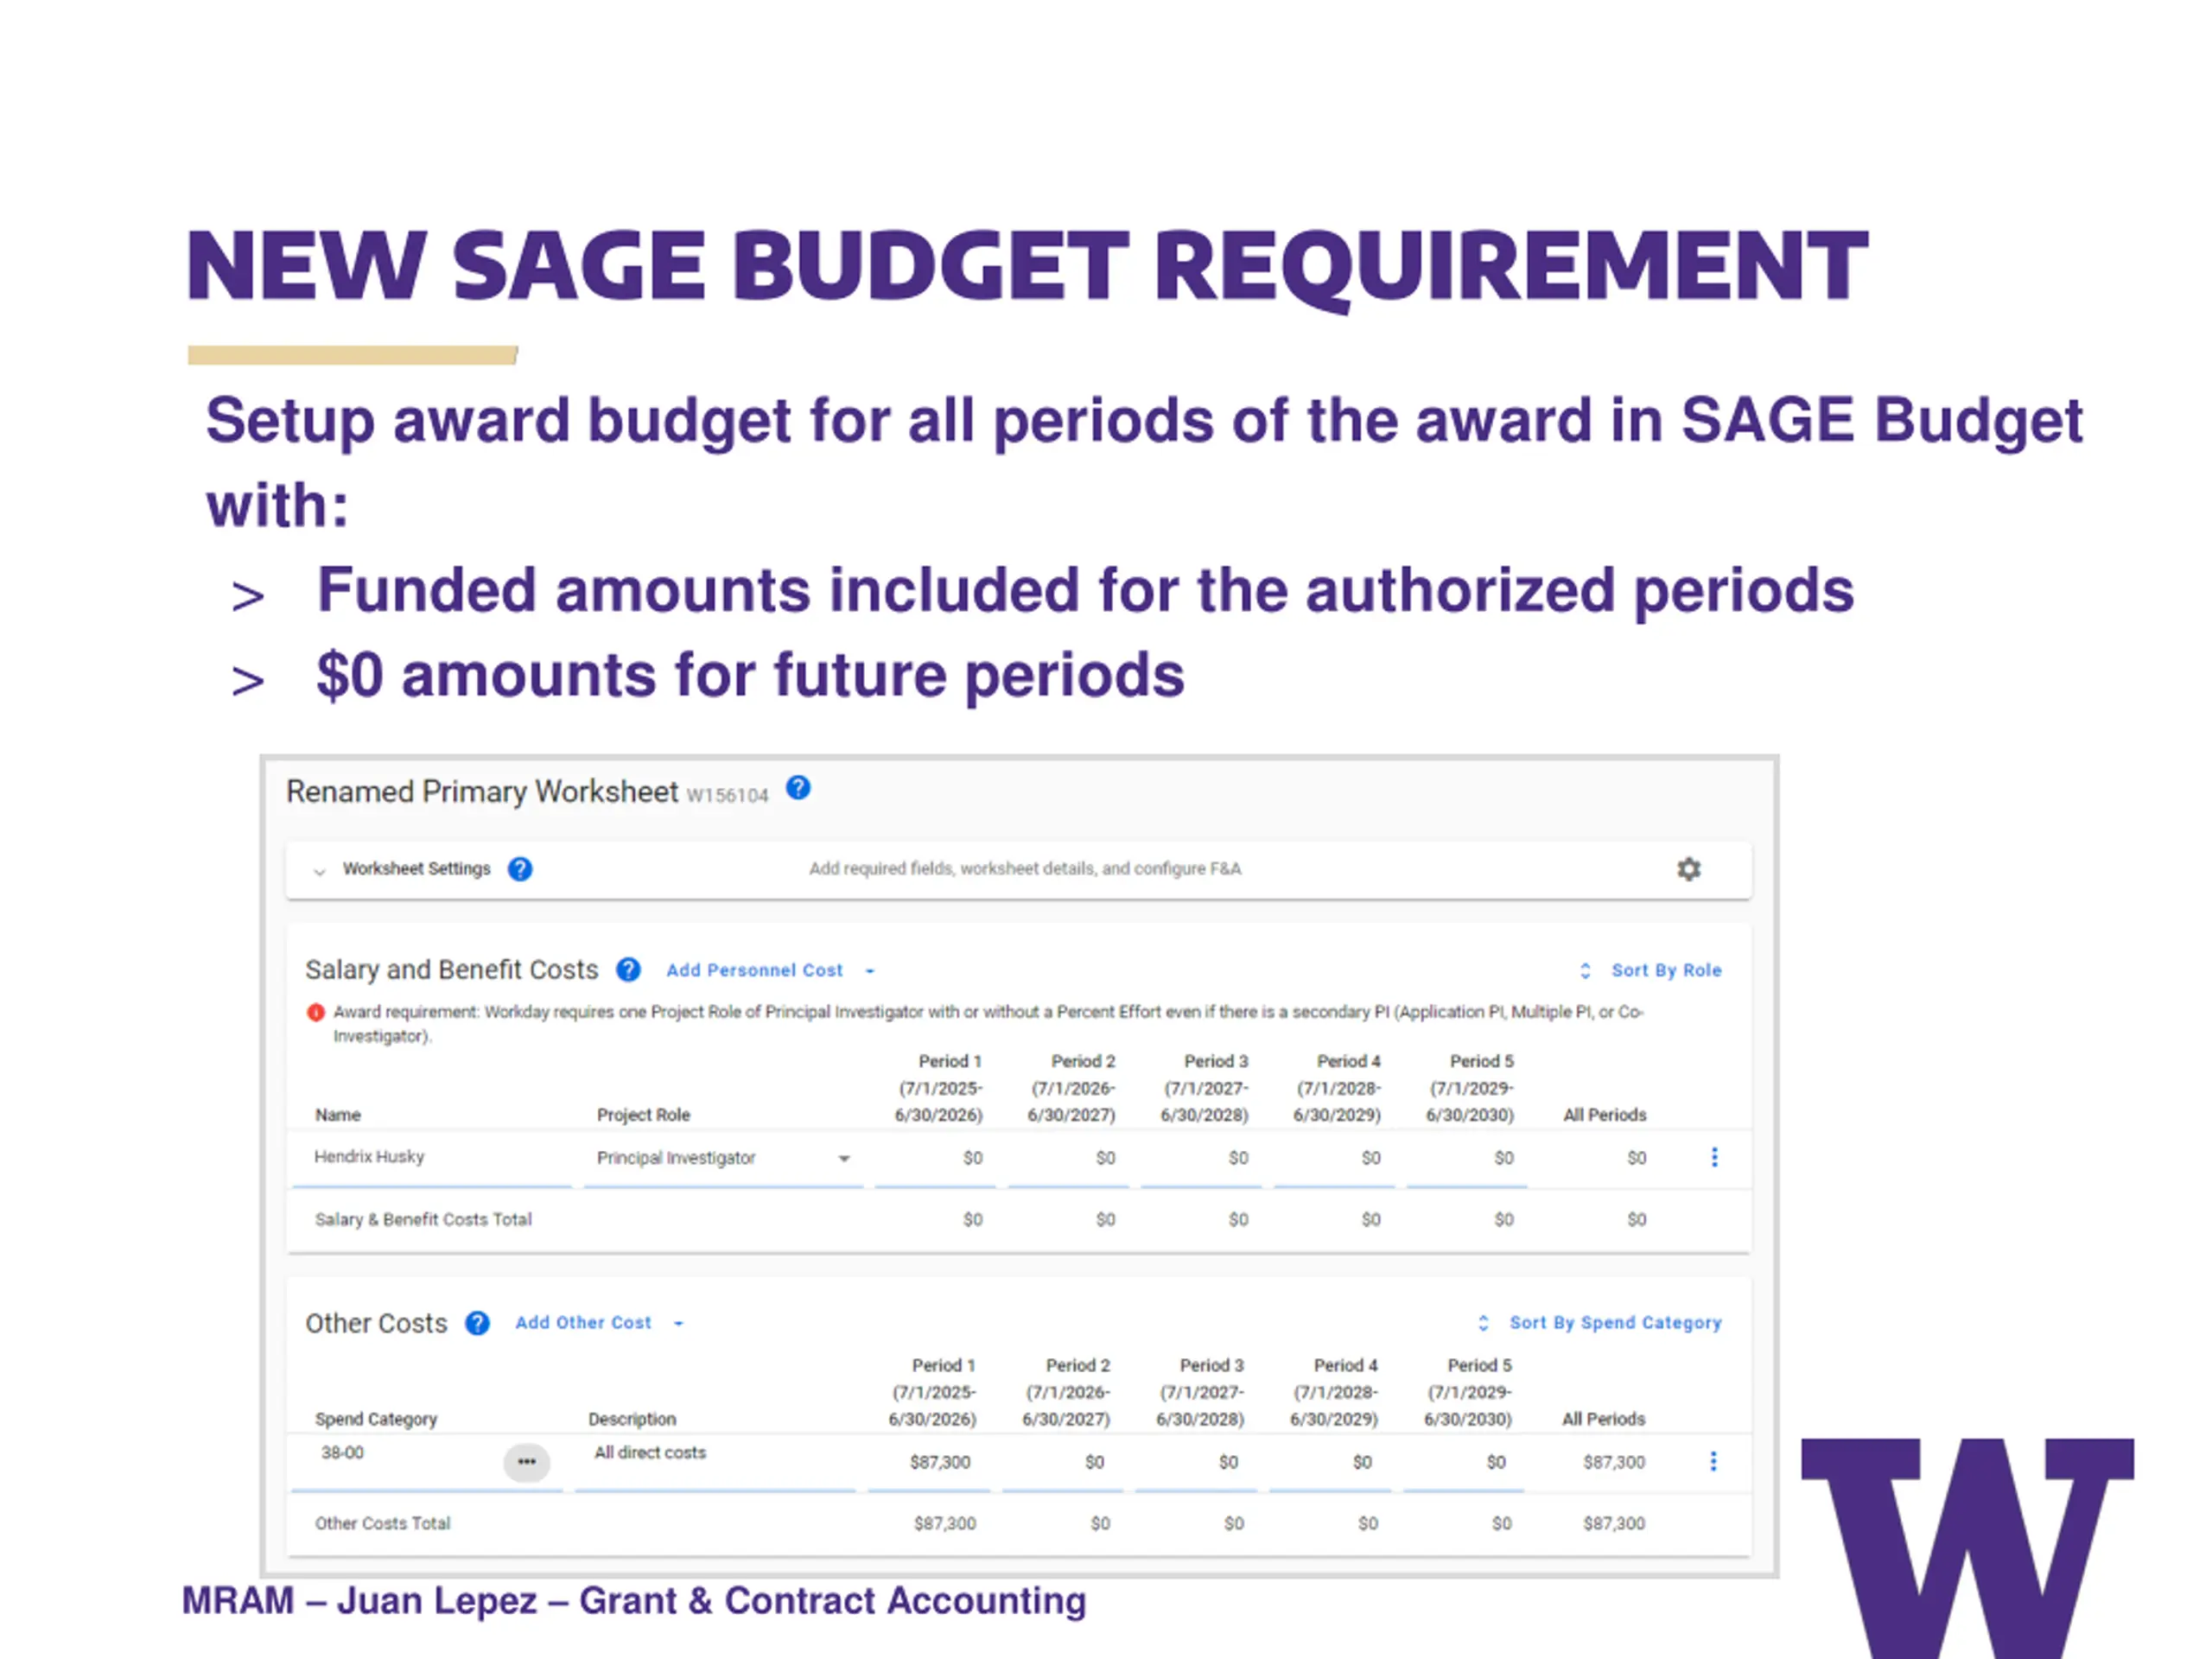Click the All Periods $87,300 value for 38-00
The height and width of the screenshot is (1659, 2212).
1613,1462
